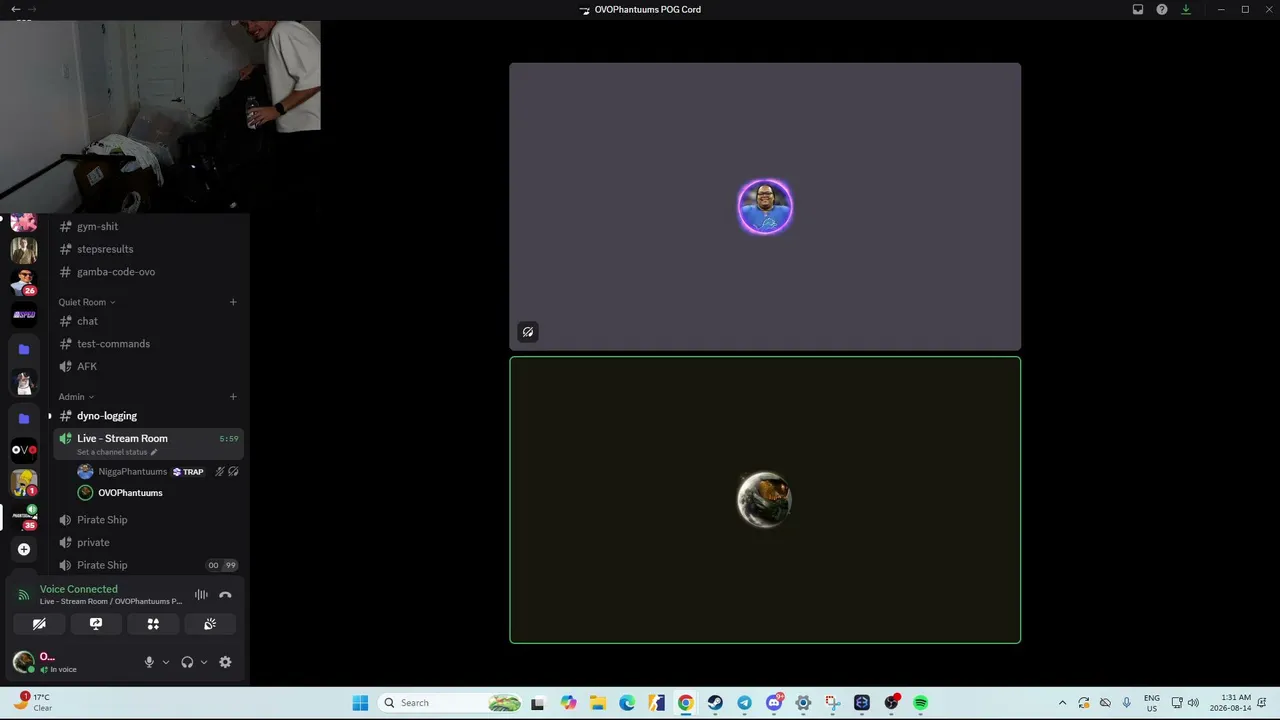Open input device options arrow
Viewport: 1280px width, 720px height.
tap(166, 662)
